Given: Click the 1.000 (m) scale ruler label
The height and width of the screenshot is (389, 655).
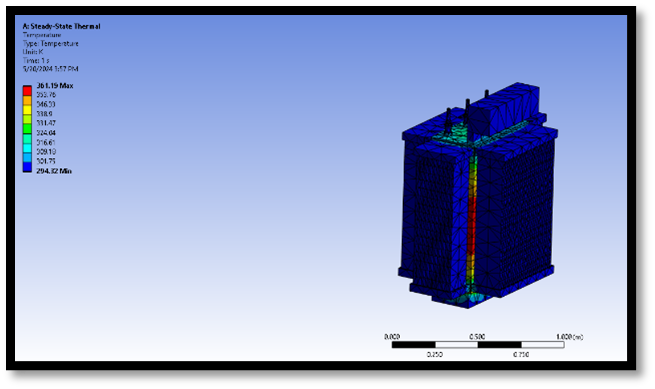Looking at the screenshot, I should tap(570, 336).
